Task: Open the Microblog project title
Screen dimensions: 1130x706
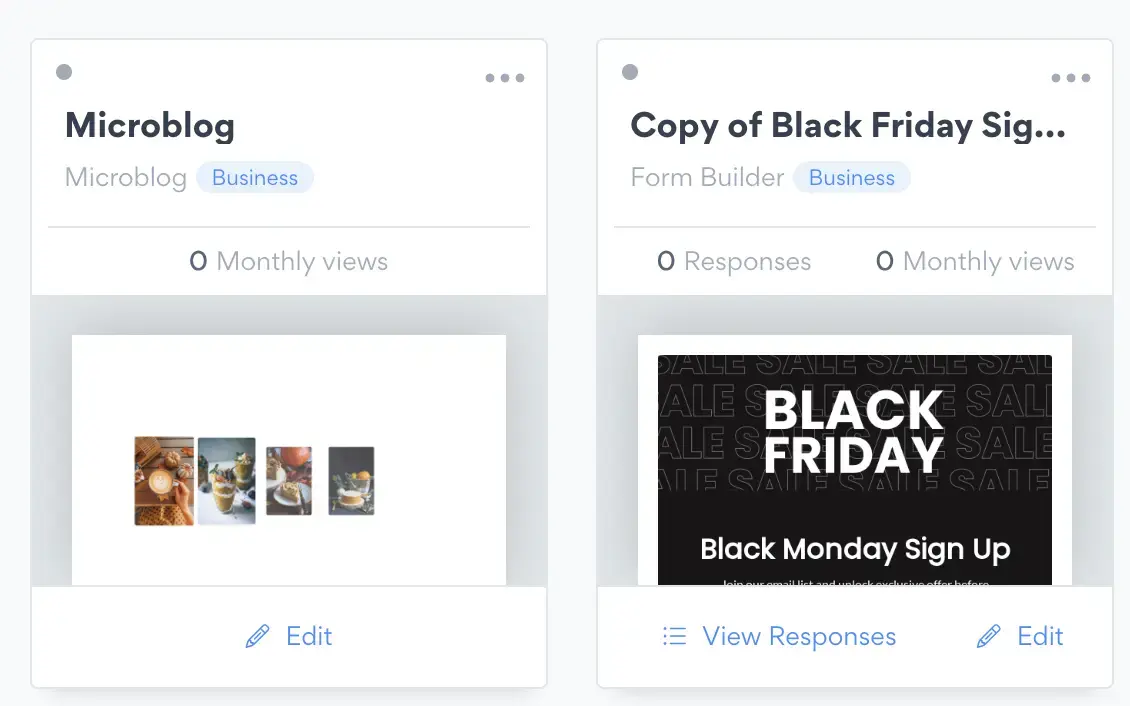Action: 150,125
